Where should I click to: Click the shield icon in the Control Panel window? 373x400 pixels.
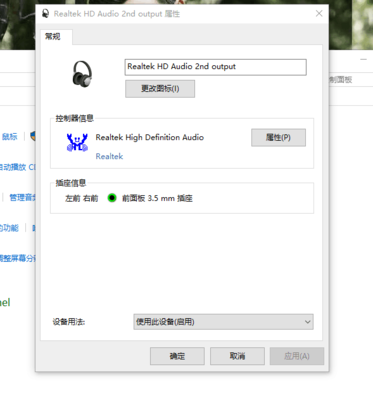[x=33, y=136]
